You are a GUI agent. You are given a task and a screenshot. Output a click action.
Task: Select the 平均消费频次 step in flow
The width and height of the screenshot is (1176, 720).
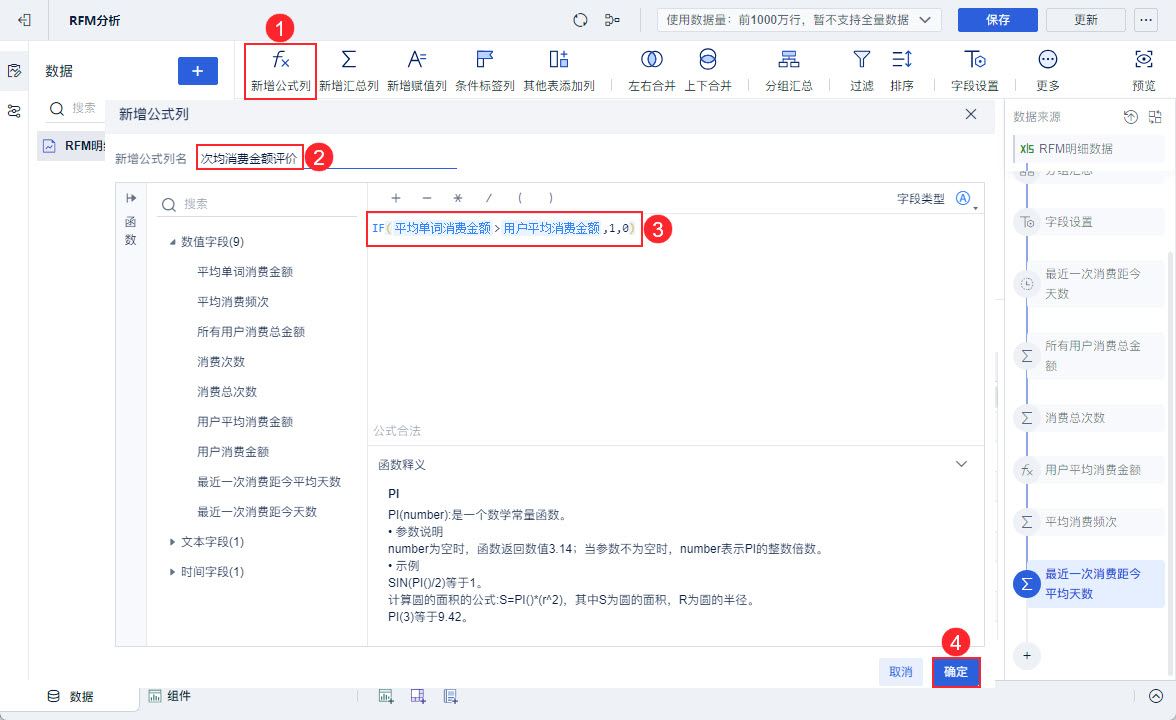(1090, 521)
